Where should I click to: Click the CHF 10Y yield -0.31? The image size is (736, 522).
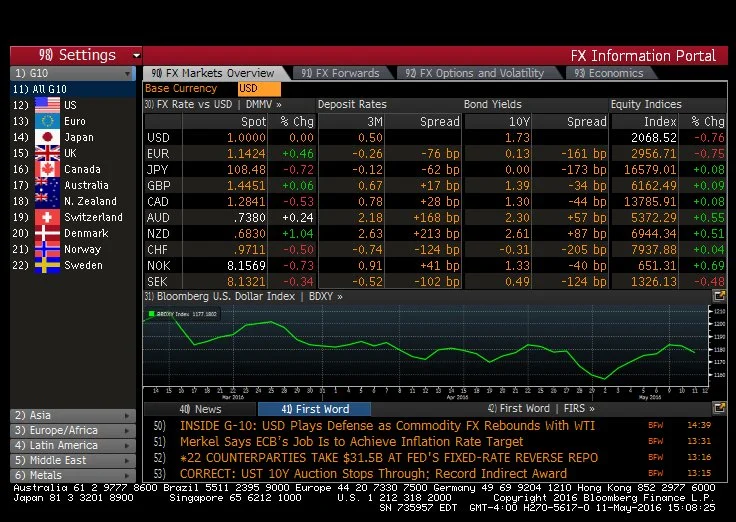[514, 249]
